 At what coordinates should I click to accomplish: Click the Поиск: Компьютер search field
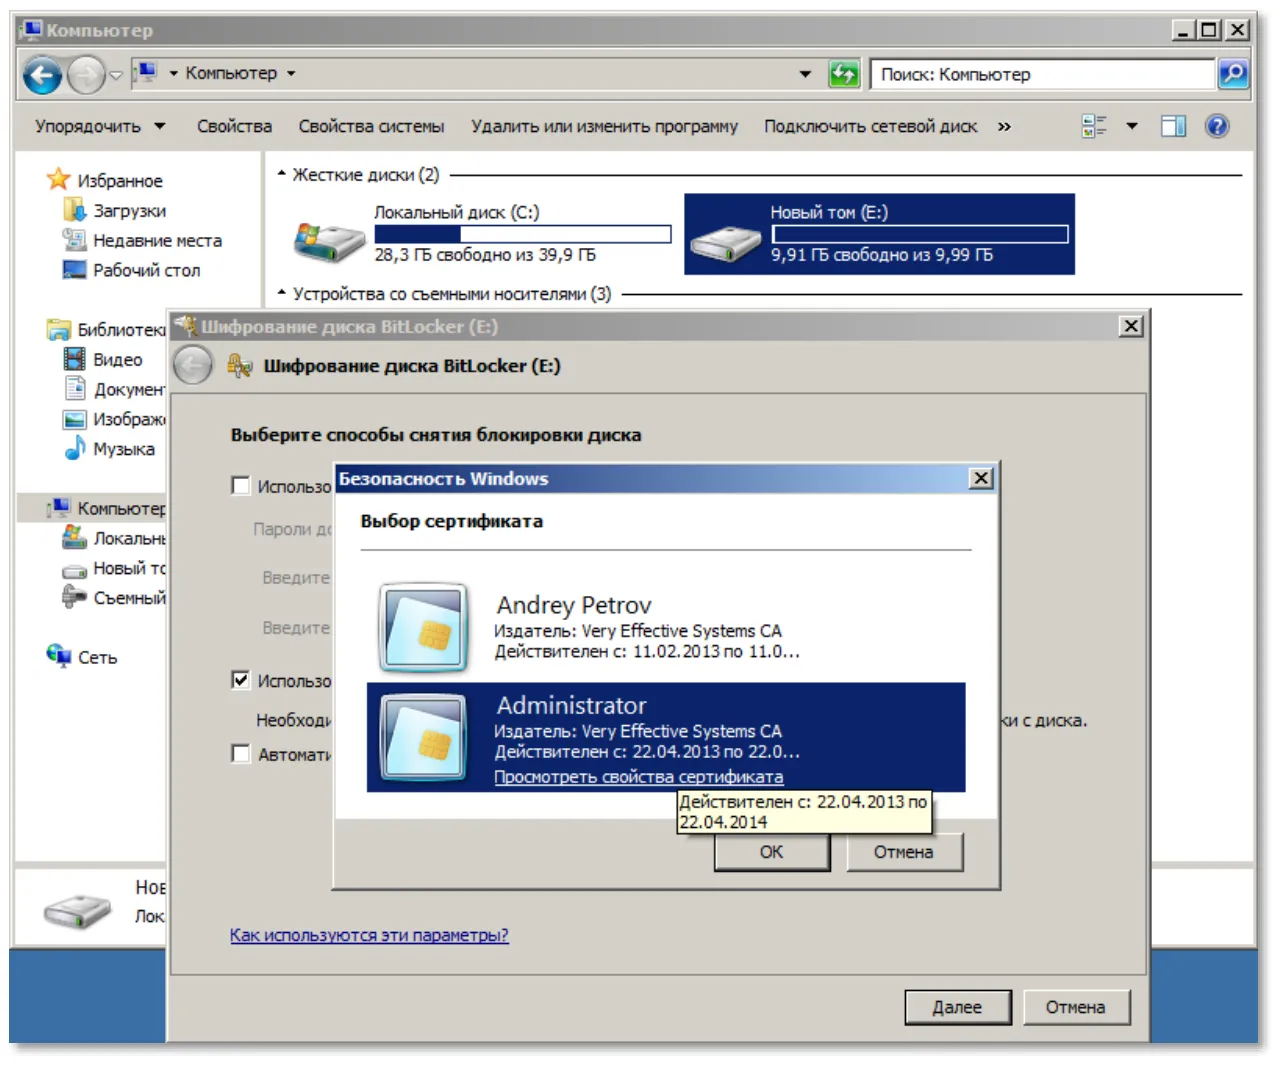1043,74
